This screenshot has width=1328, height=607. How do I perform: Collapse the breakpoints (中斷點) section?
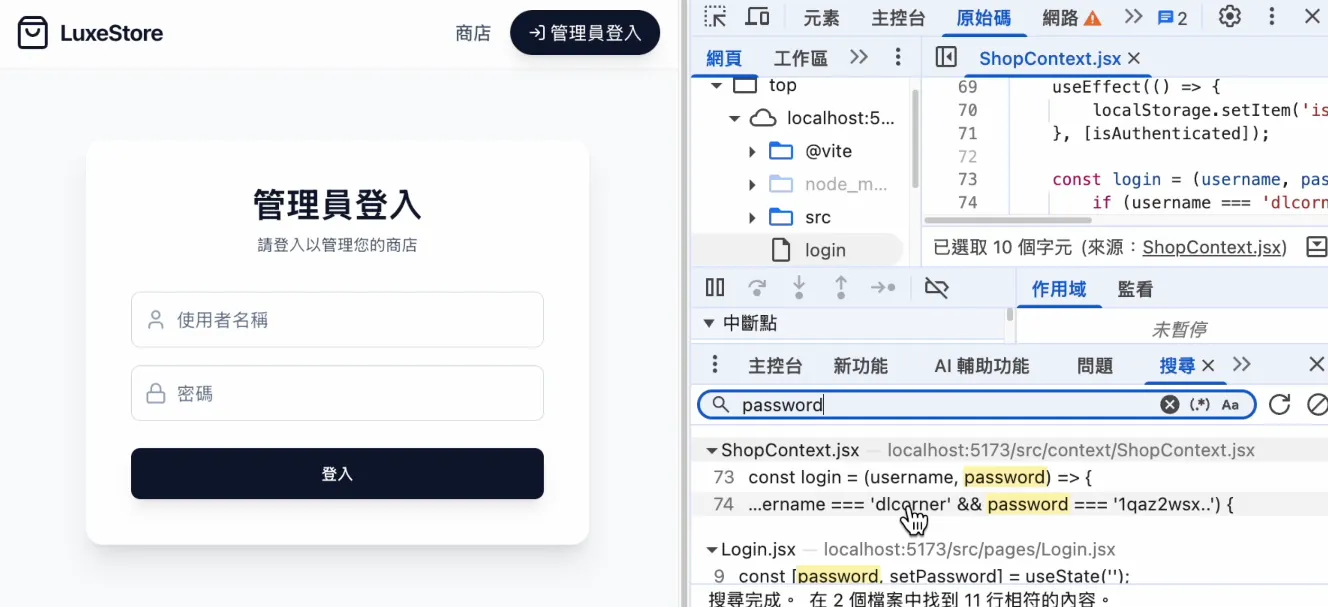click(x=708, y=323)
